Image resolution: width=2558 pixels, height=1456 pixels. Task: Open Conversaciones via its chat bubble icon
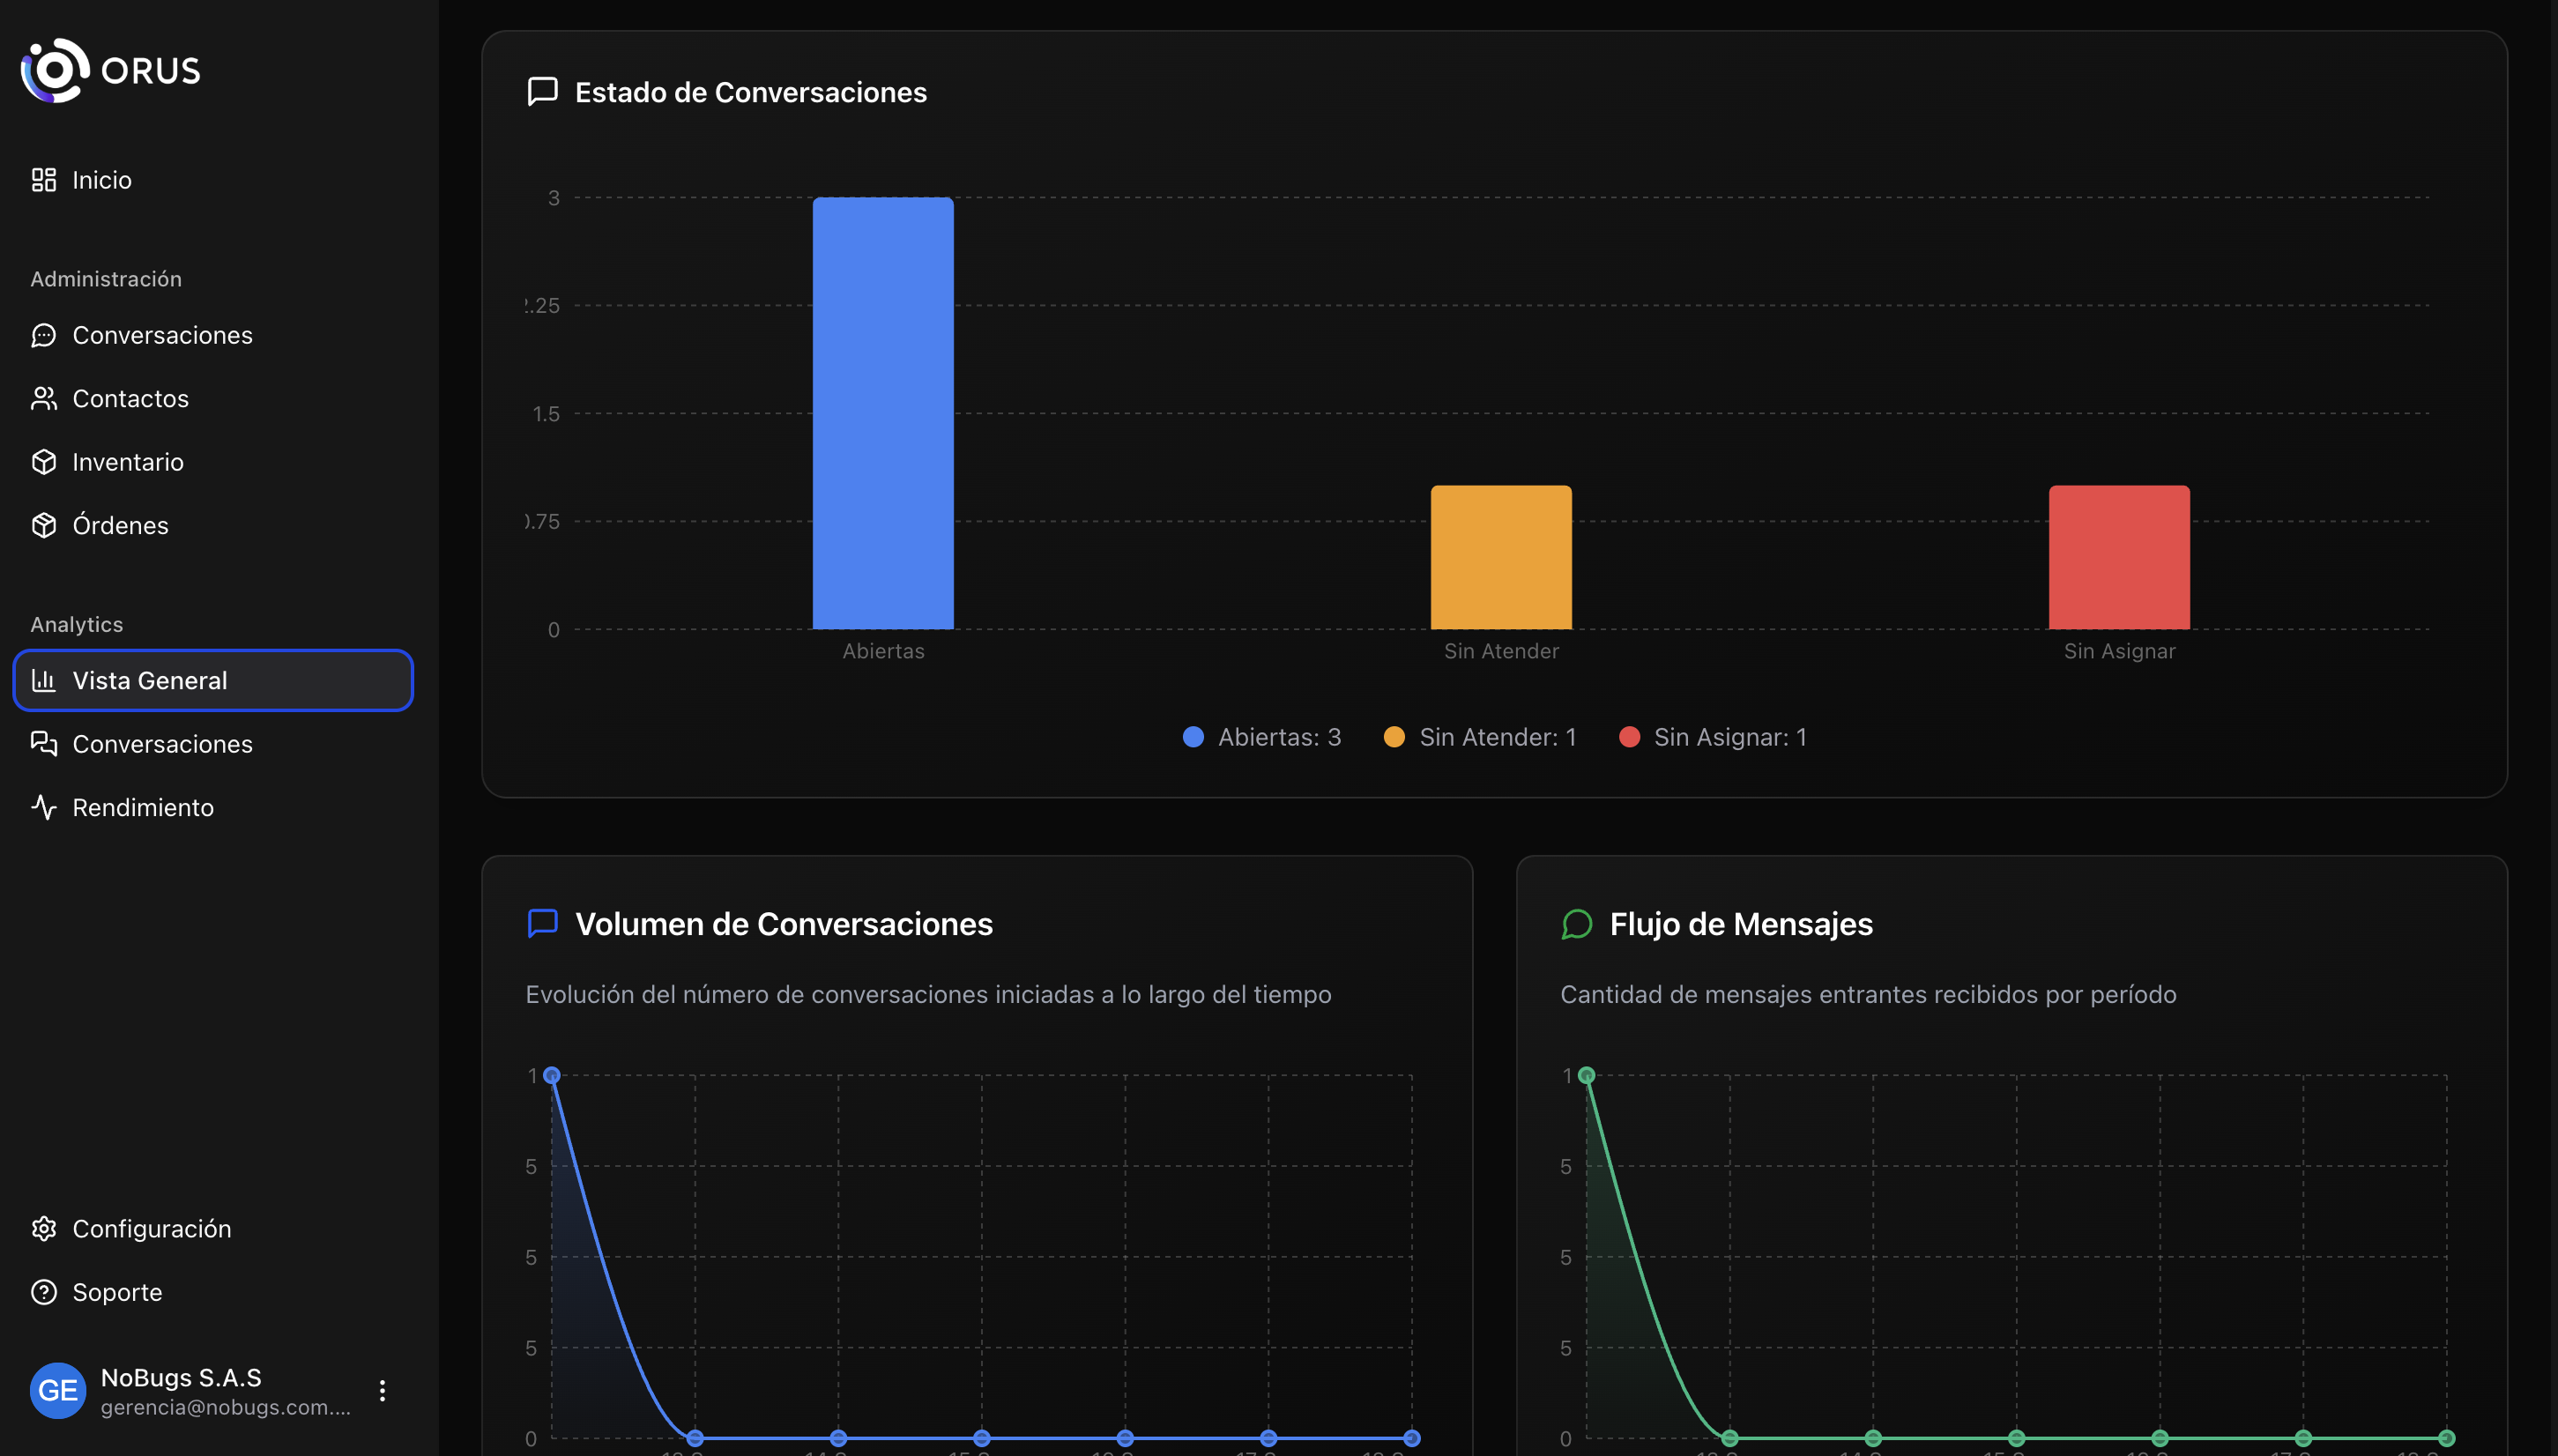point(44,335)
